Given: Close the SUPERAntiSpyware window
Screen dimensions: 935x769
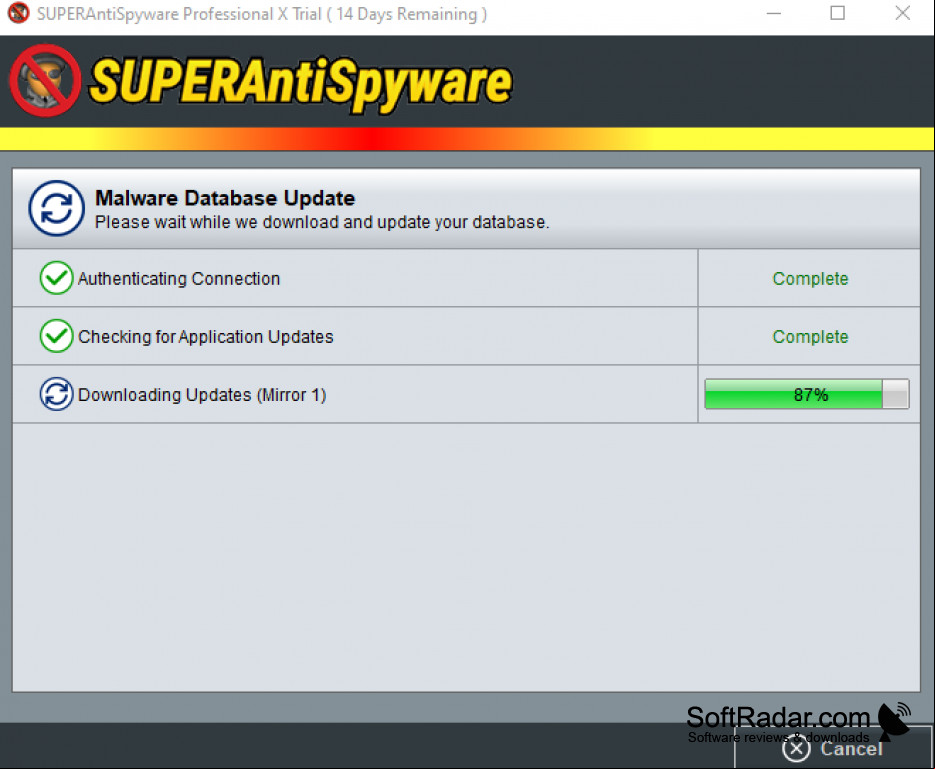Looking at the screenshot, I should coord(902,13).
